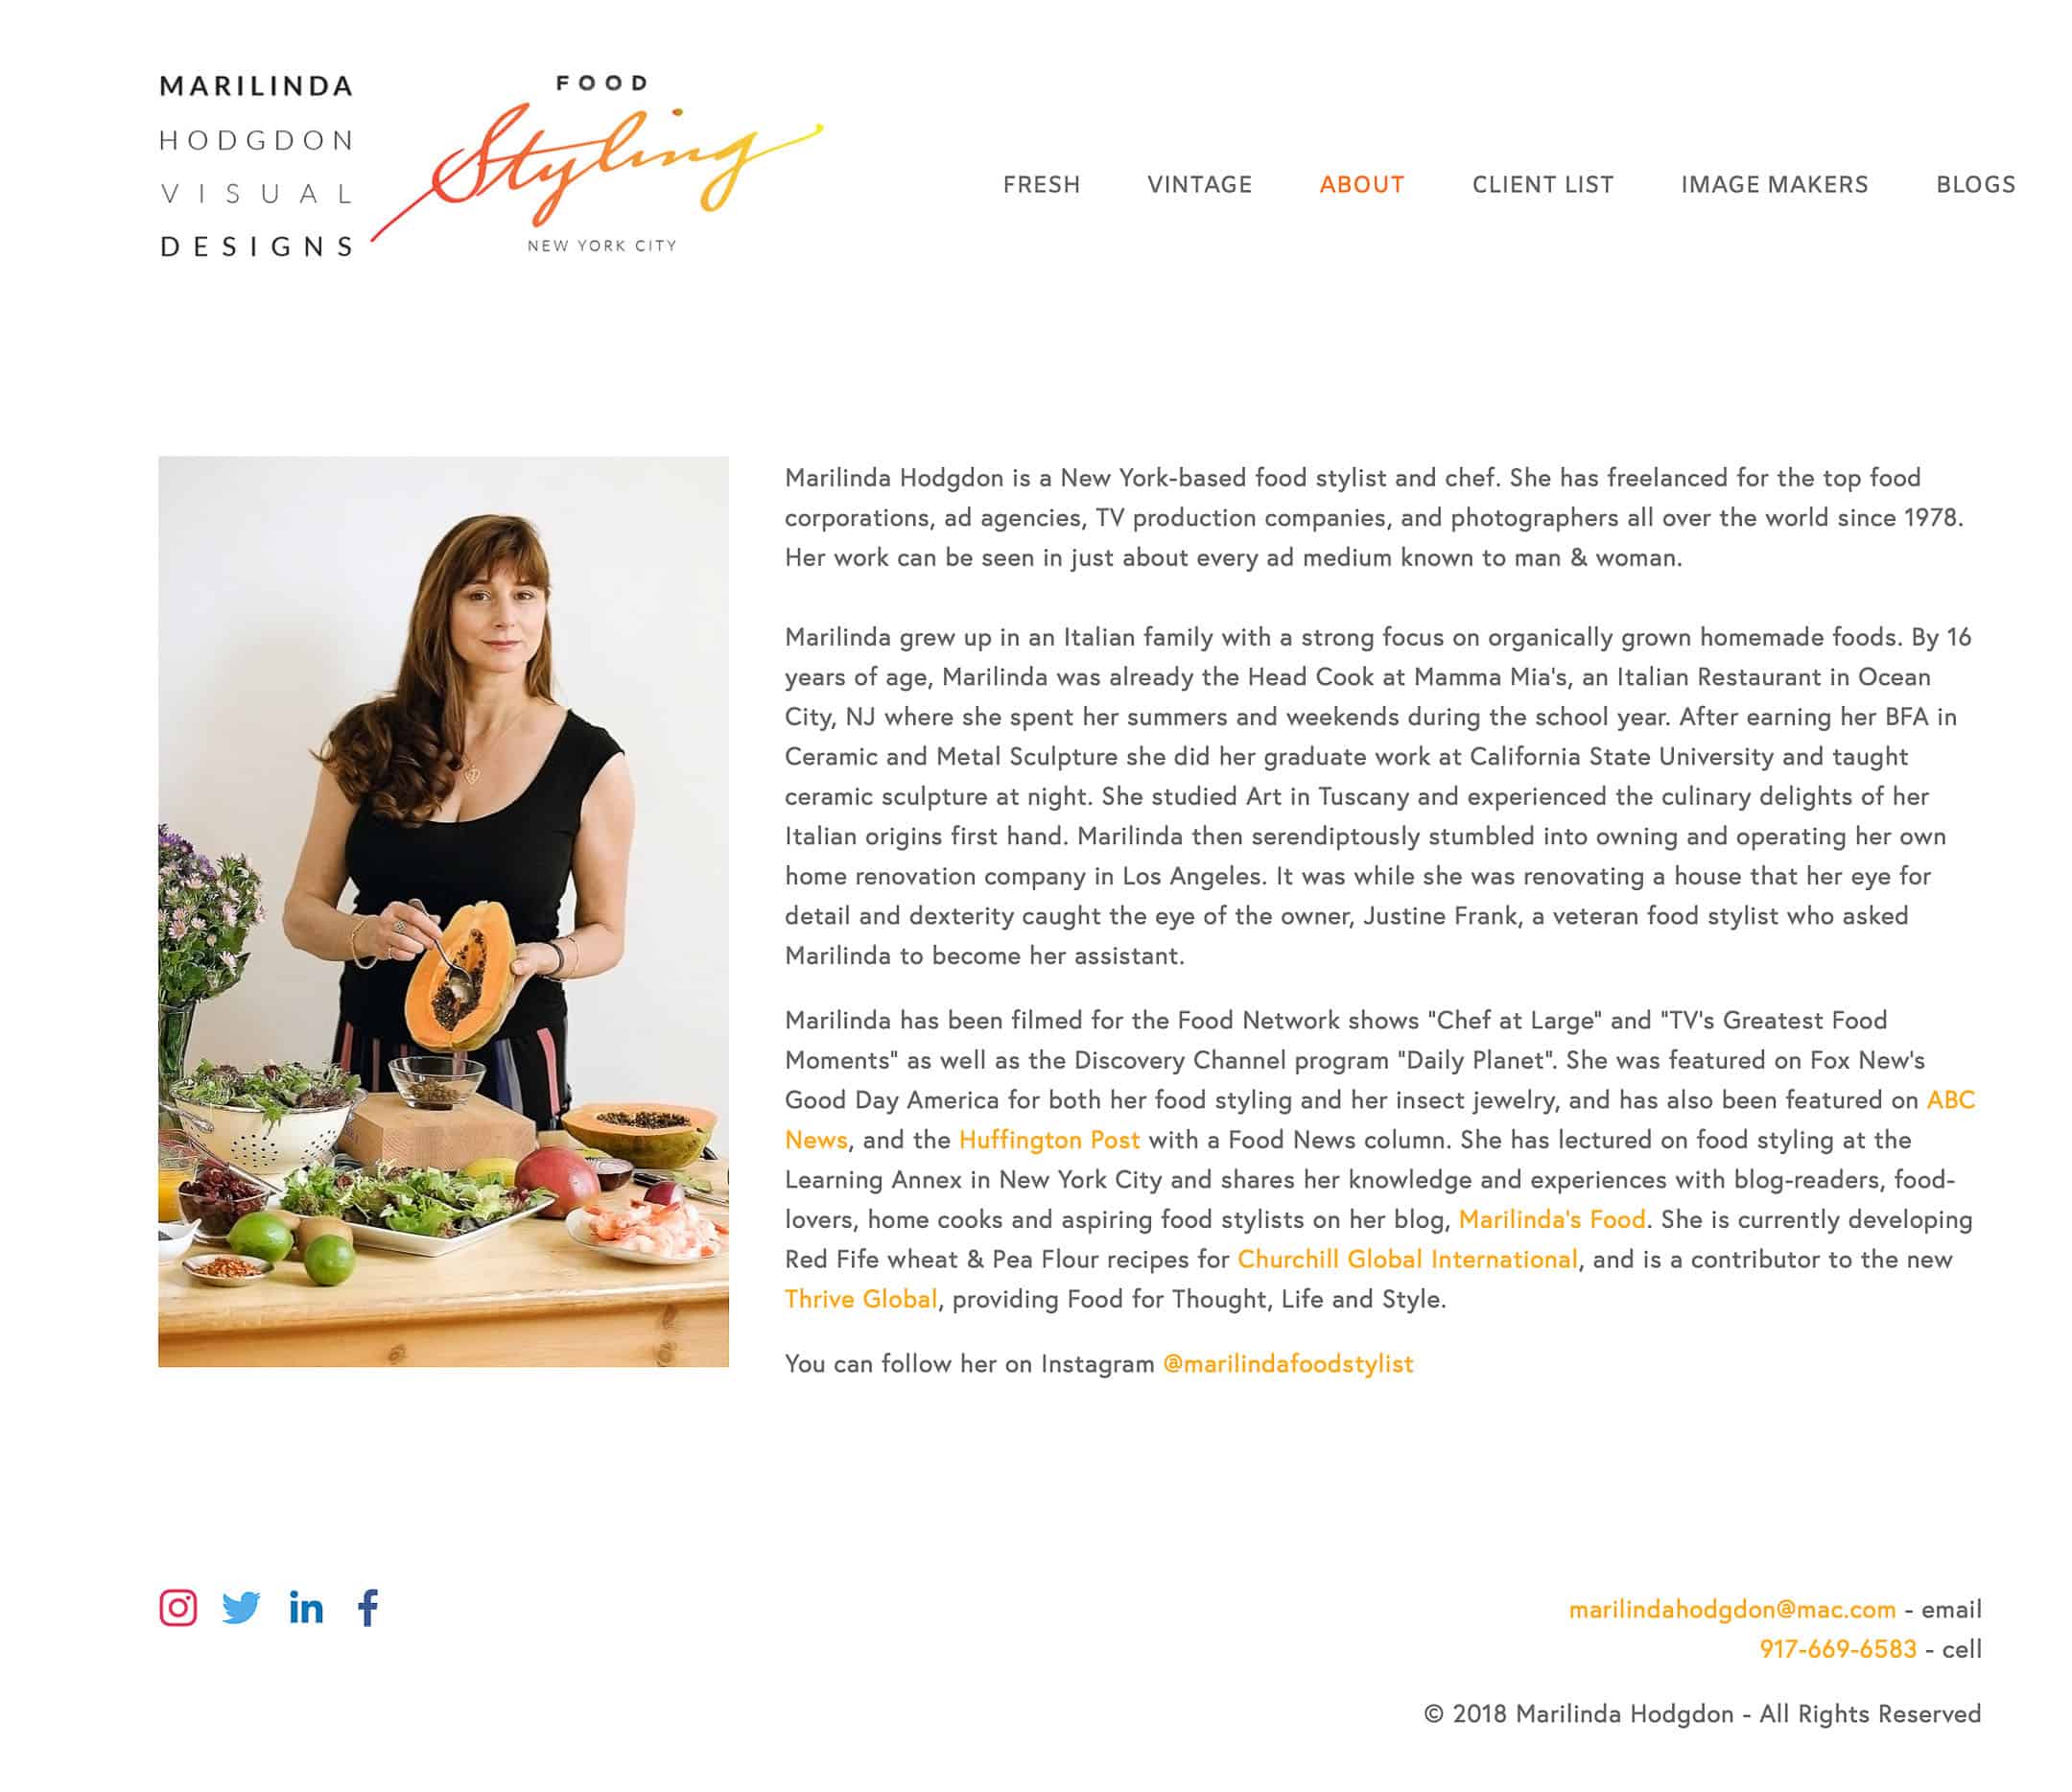Open the VINTAGE navigation item
Viewport: 2072px width, 1792px height.
tap(1199, 185)
